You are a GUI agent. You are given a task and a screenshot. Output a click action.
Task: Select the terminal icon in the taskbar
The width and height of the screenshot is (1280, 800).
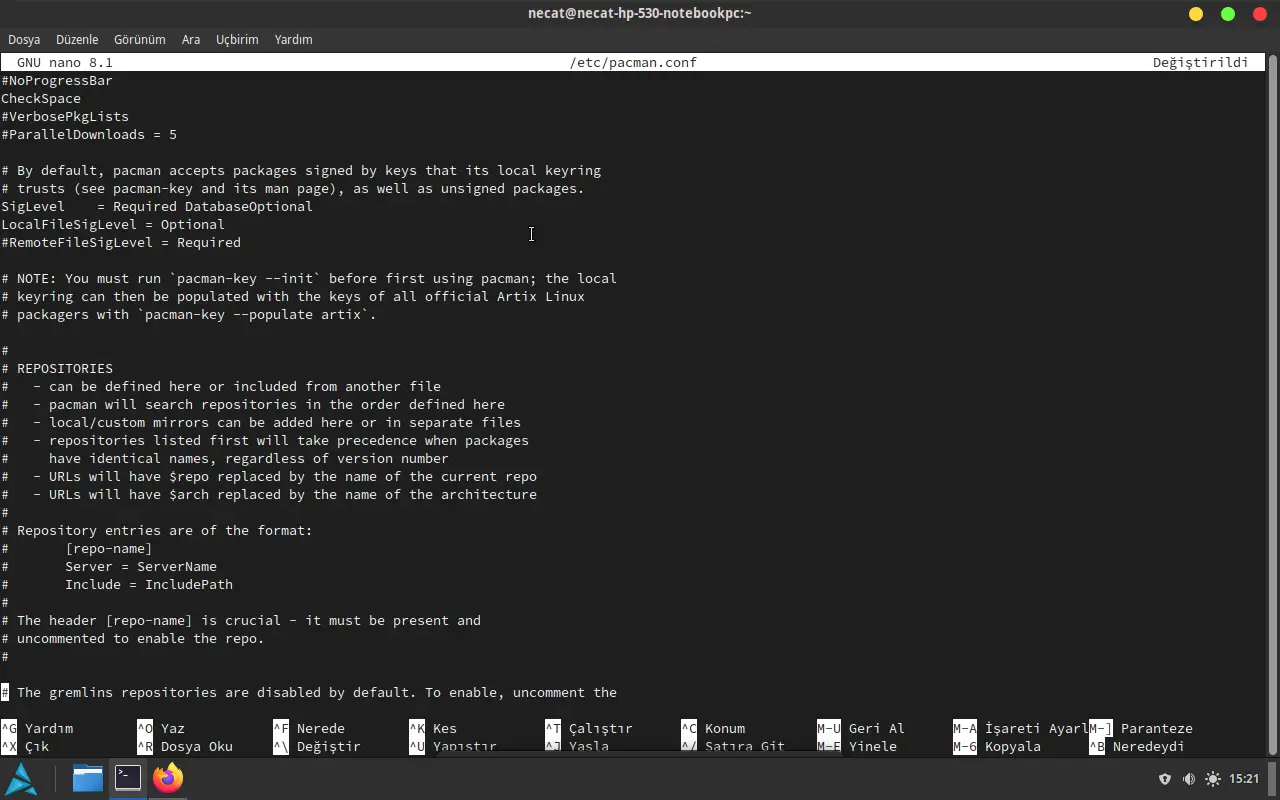point(128,778)
